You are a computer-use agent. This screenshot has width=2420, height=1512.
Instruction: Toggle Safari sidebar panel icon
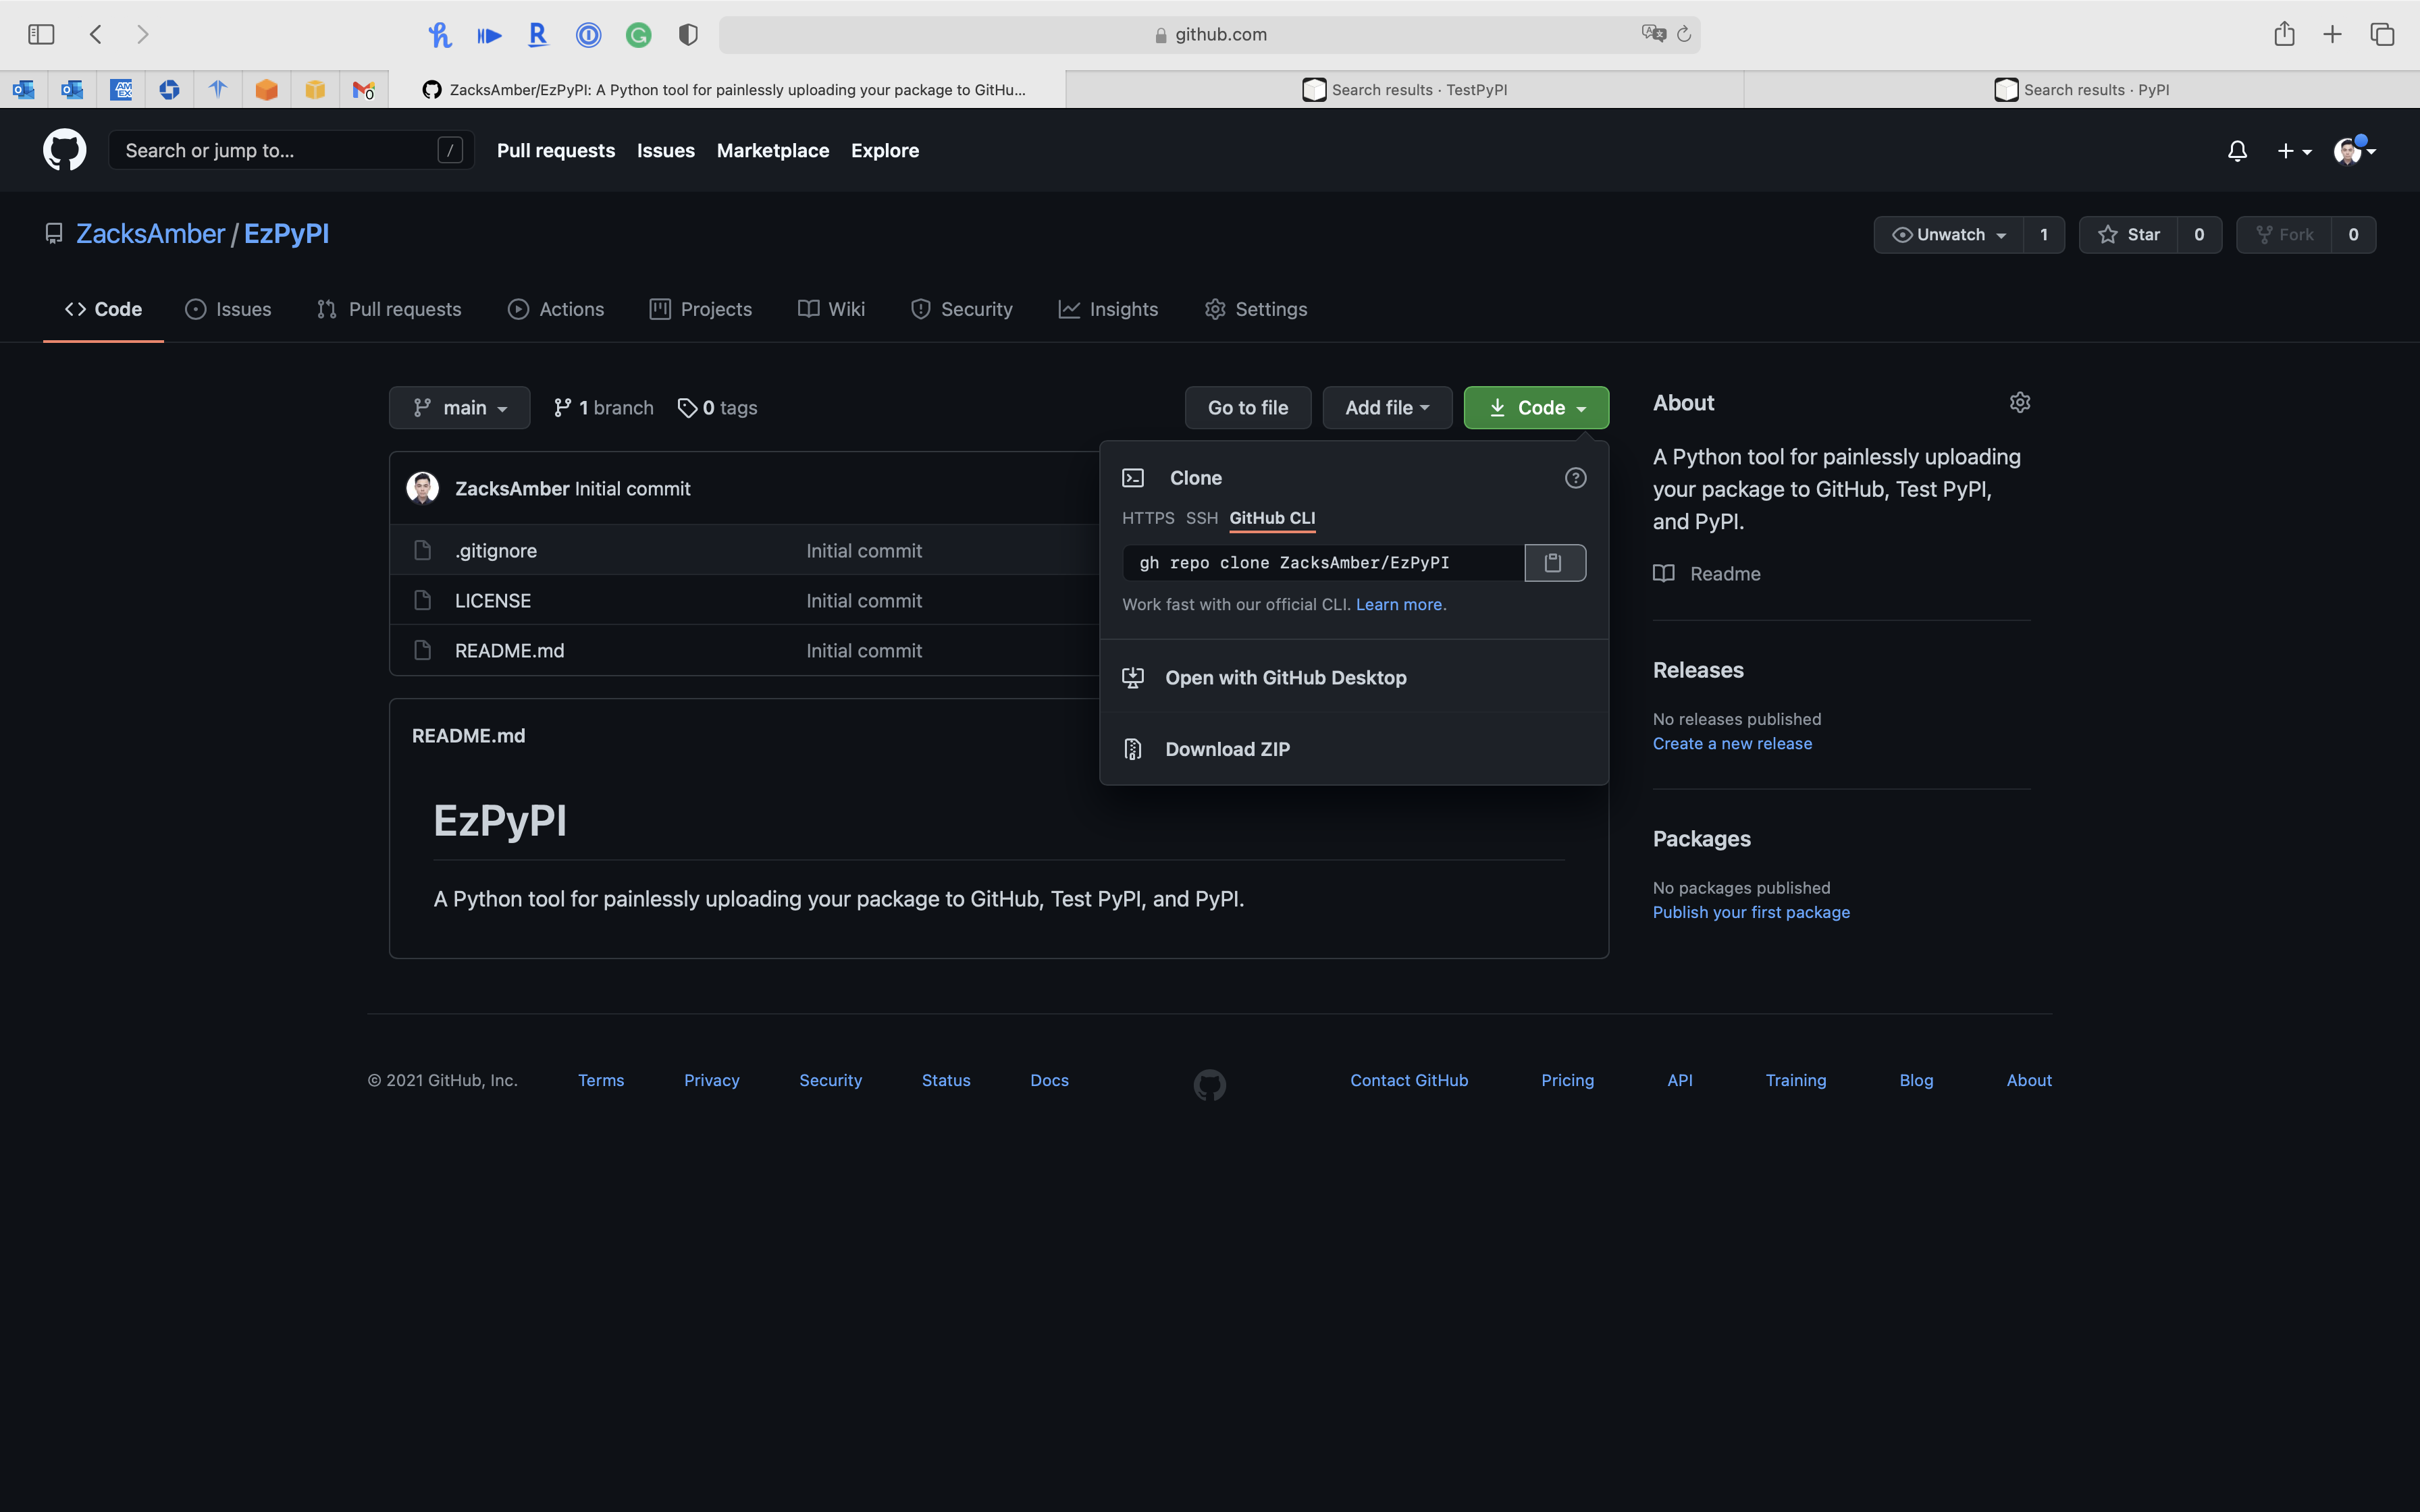(41, 34)
